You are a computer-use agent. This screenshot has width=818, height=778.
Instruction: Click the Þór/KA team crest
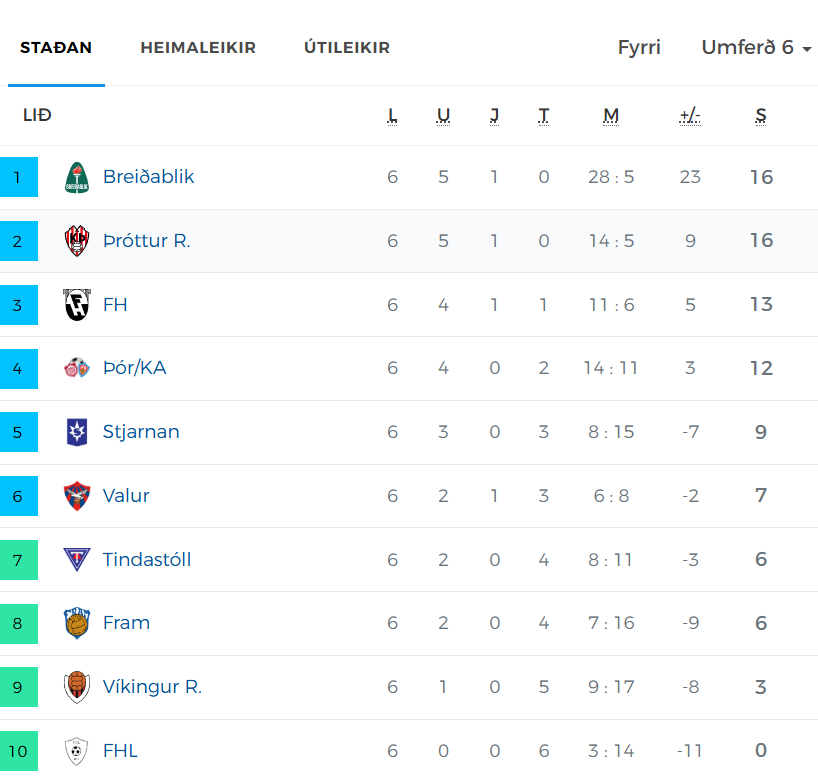[77, 368]
